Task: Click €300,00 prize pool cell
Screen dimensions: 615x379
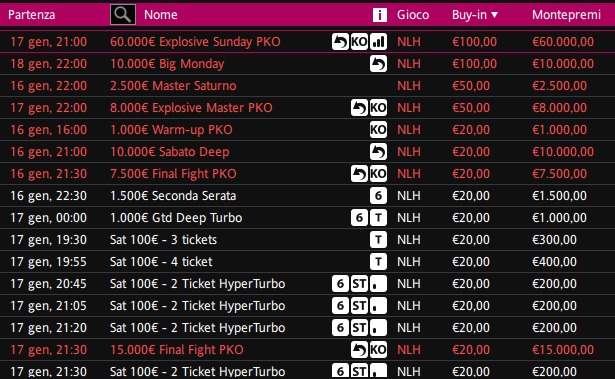Action: click(x=554, y=239)
